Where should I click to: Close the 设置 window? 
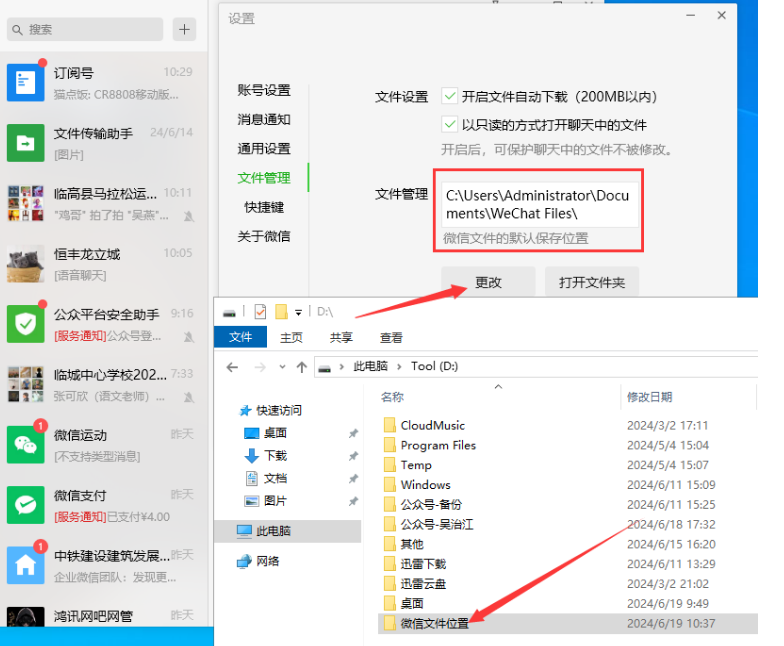(x=722, y=16)
